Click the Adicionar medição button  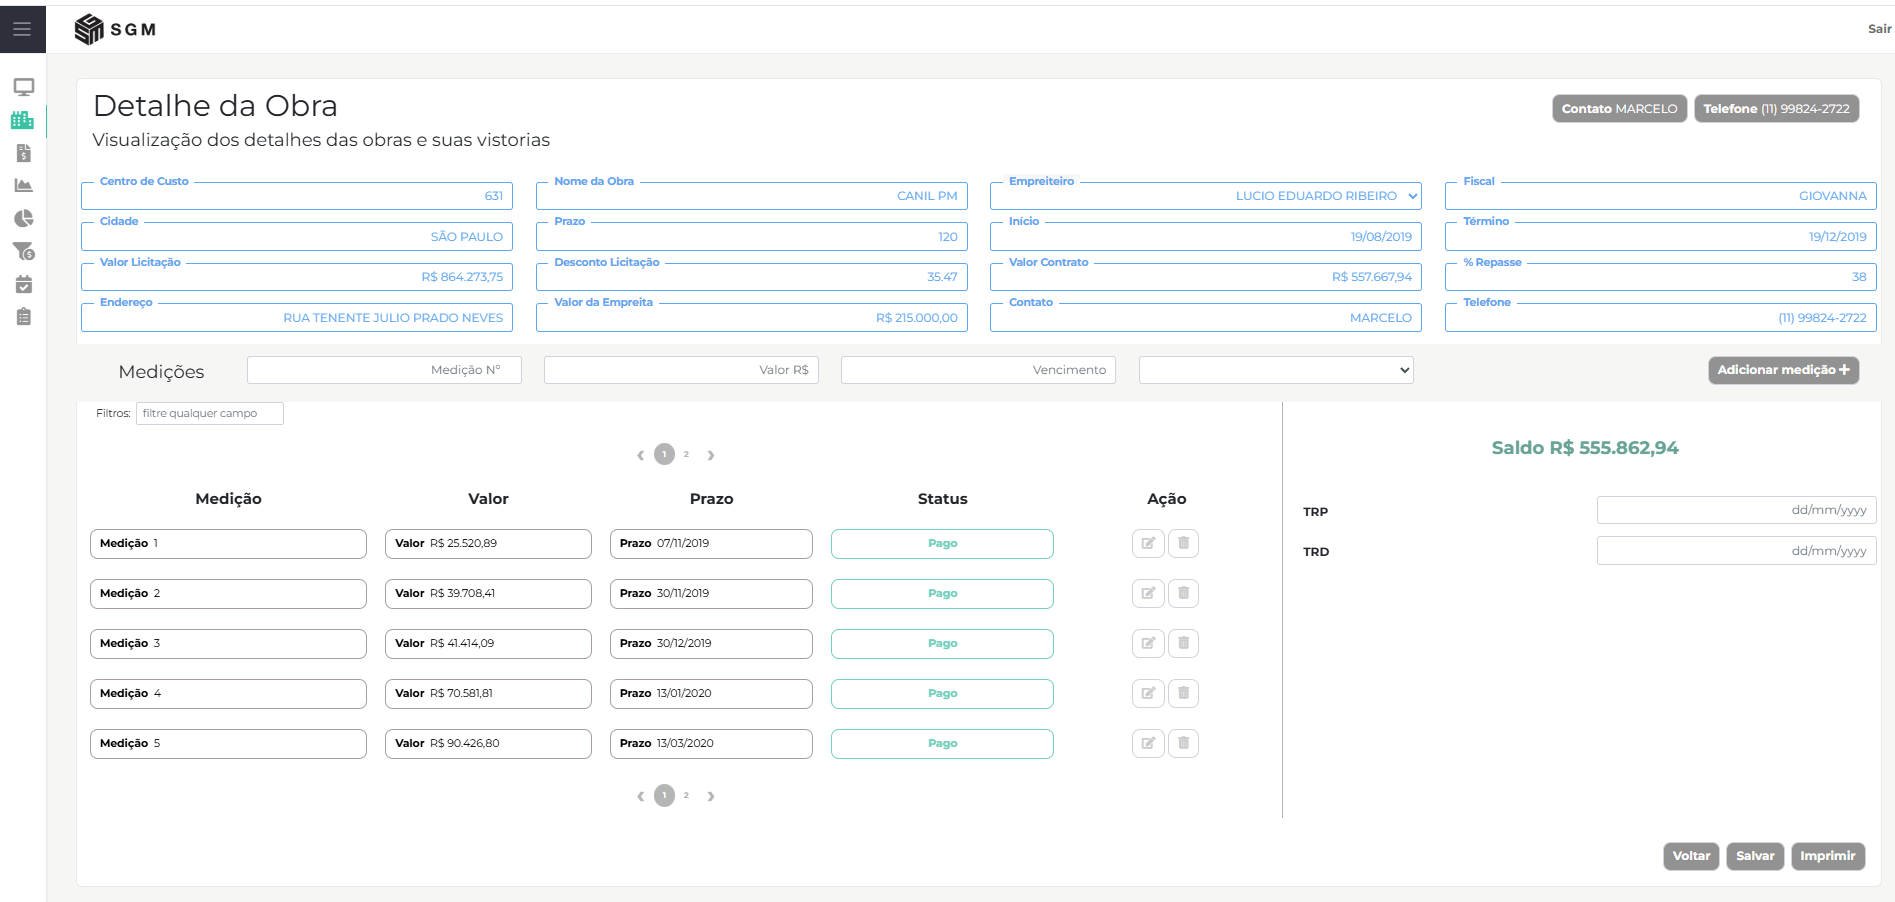coord(1782,370)
